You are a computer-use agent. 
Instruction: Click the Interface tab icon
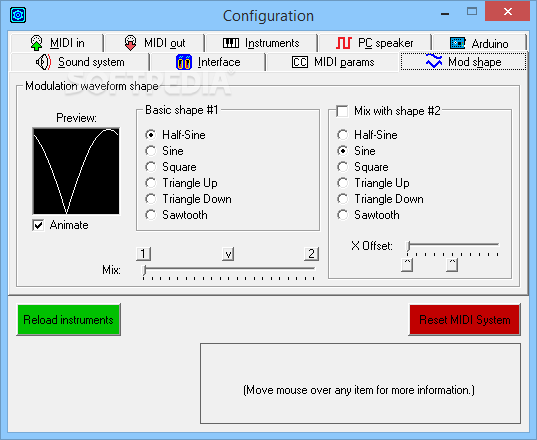coord(184,62)
